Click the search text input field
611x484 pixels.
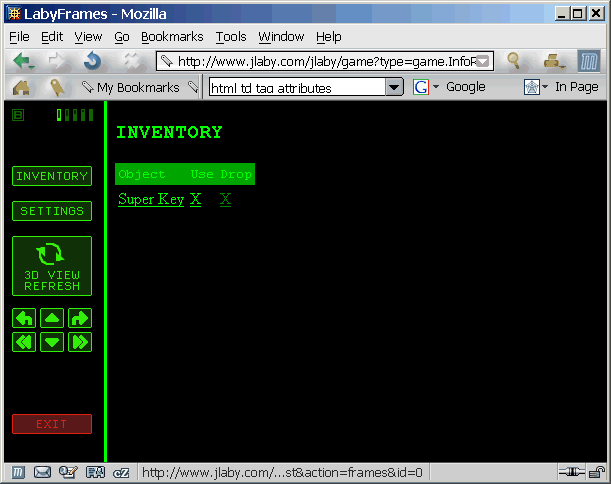click(298, 87)
